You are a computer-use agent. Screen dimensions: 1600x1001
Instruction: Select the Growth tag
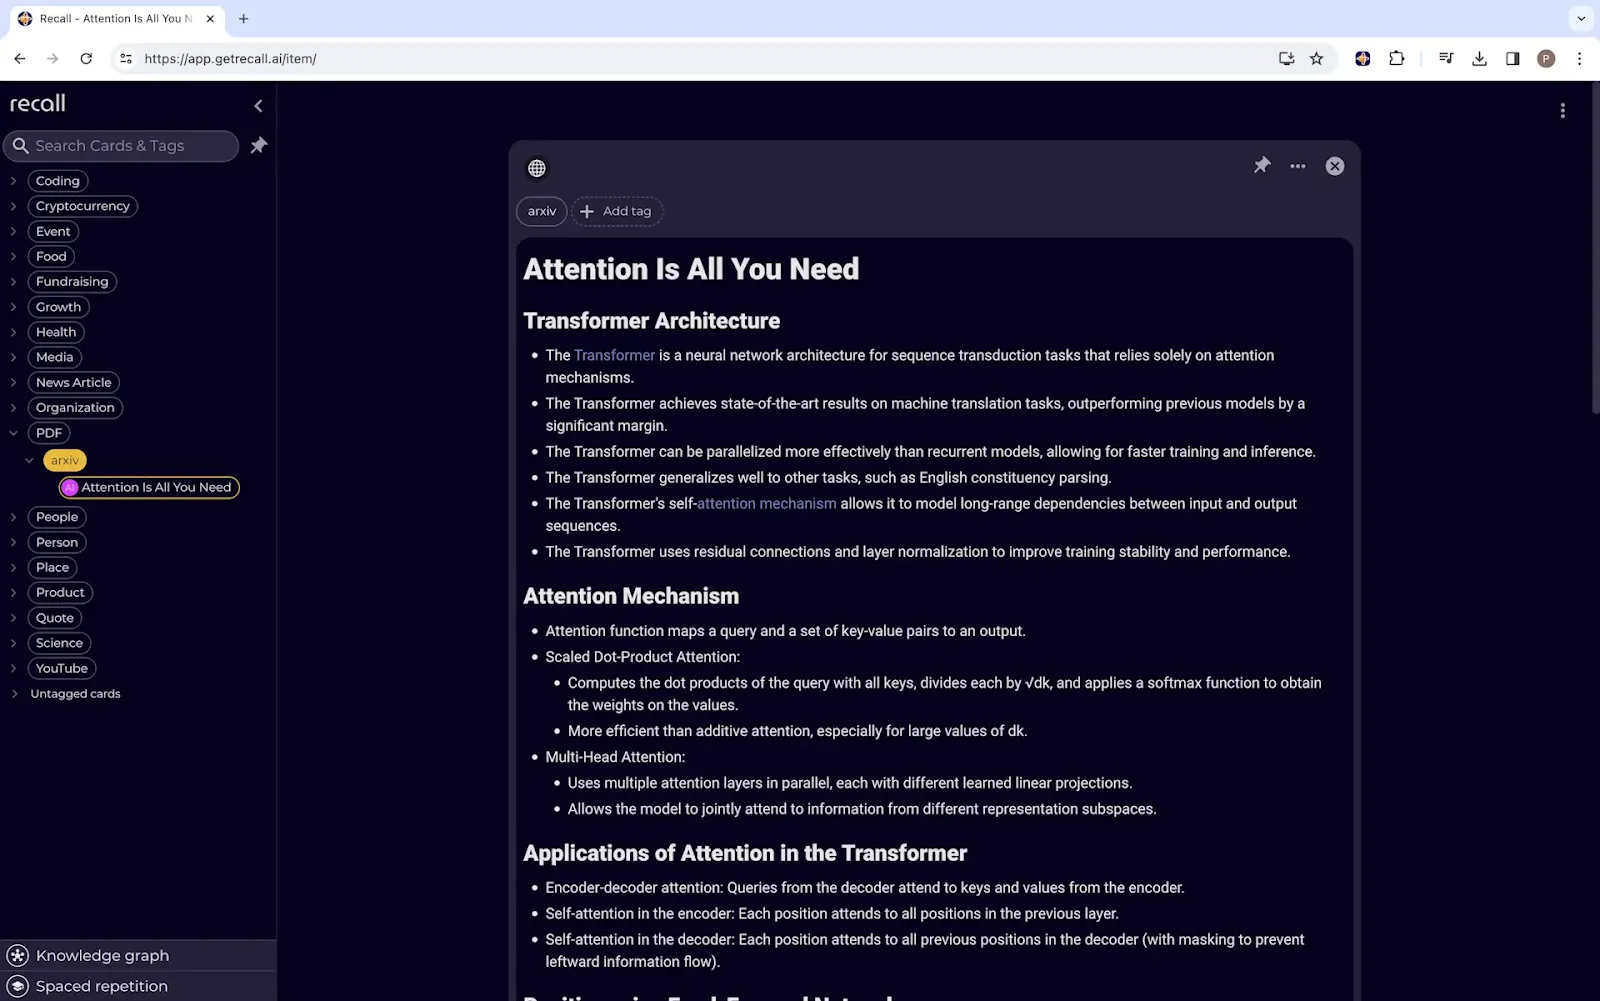58,307
